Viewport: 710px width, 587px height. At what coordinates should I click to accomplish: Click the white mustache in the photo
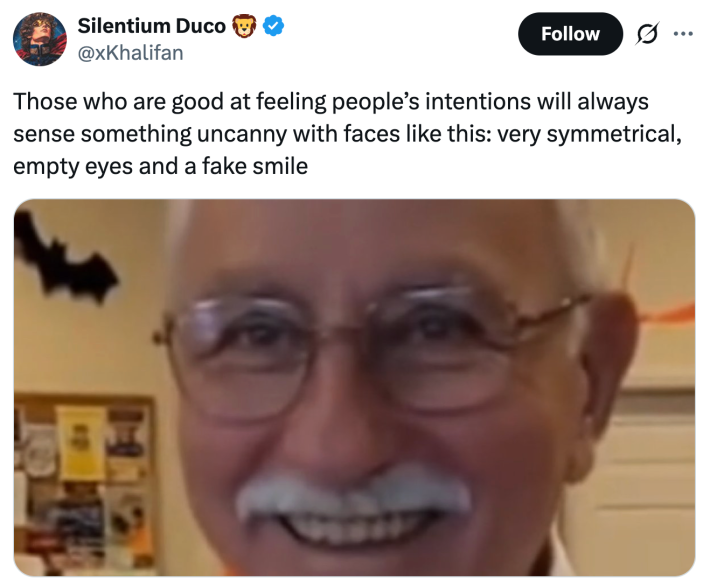coord(353,493)
